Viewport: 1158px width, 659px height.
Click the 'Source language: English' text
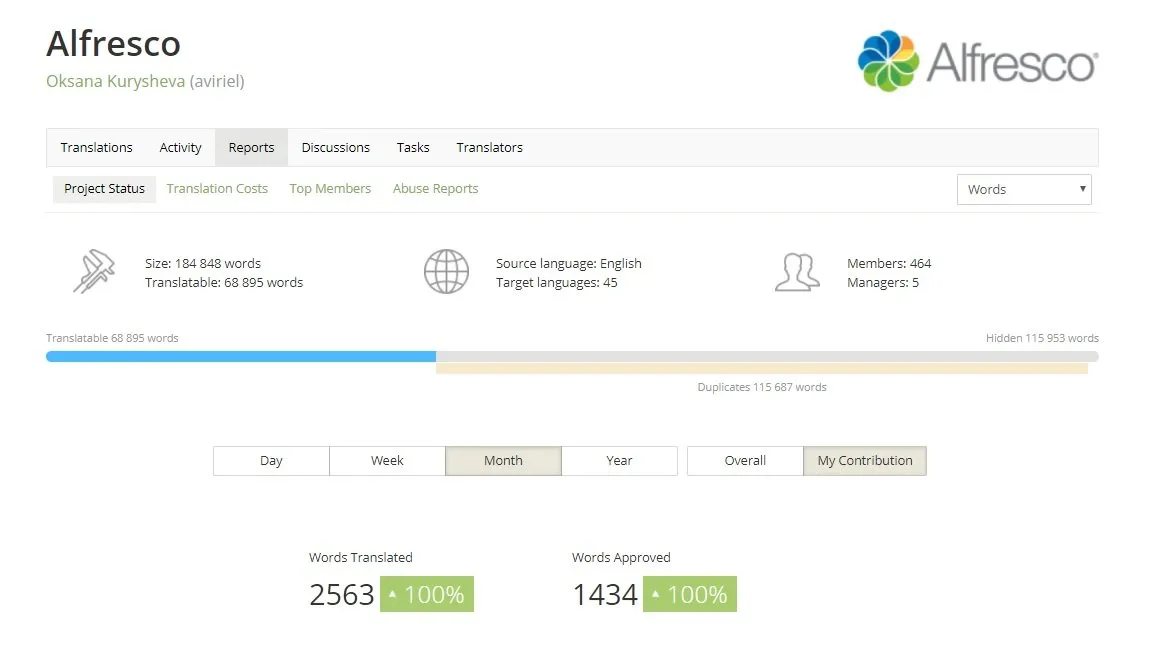pyautogui.click(x=569, y=264)
